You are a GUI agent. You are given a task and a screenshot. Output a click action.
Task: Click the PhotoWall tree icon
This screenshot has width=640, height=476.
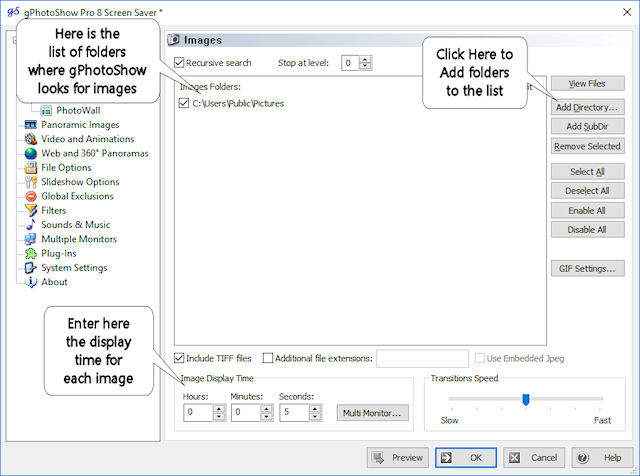pos(46,111)
